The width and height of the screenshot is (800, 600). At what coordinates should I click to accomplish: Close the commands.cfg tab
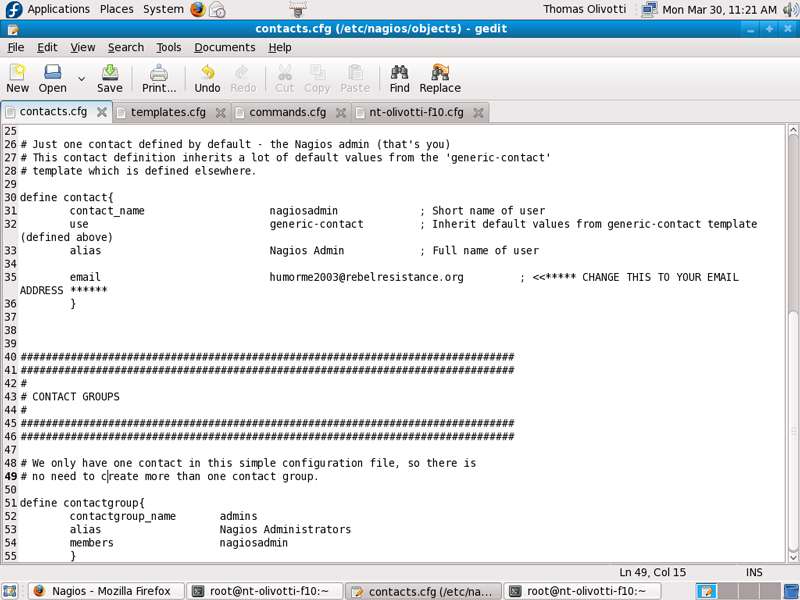point(341,113)
